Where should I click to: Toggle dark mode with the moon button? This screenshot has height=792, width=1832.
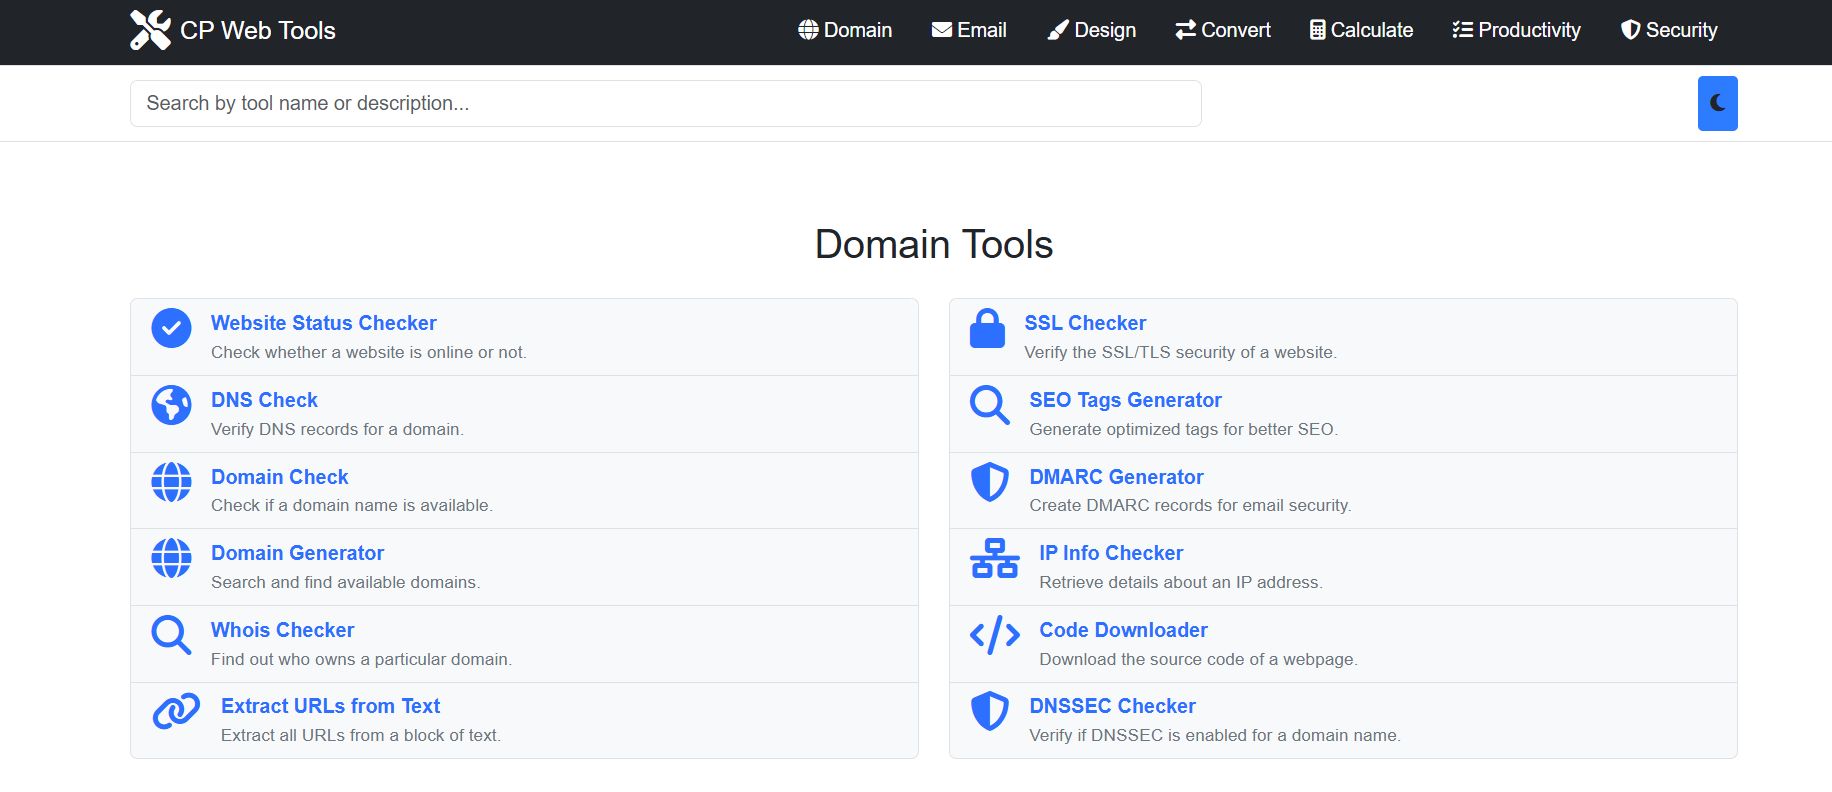coord(1717,103)
